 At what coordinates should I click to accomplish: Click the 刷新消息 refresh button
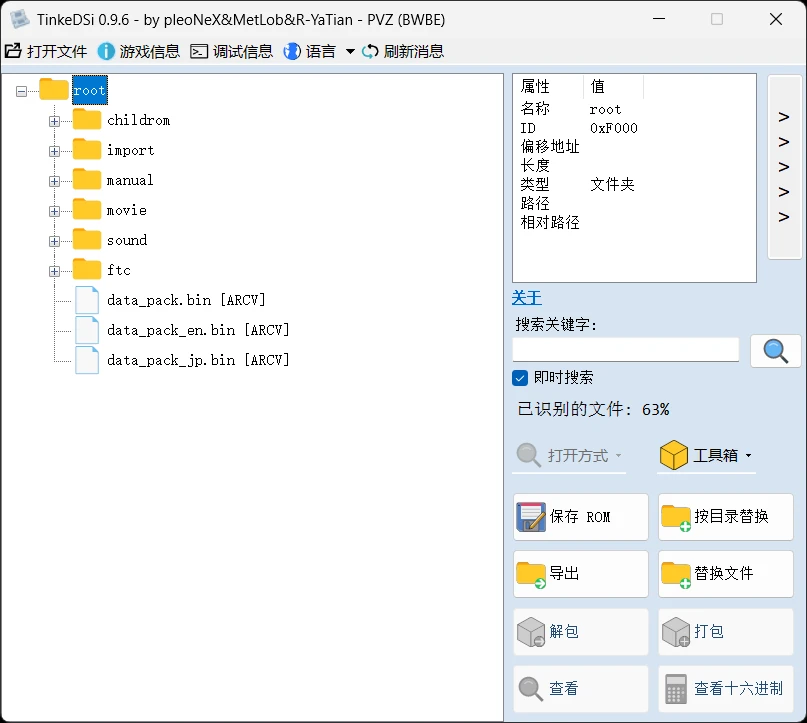[x=403, y=51]
